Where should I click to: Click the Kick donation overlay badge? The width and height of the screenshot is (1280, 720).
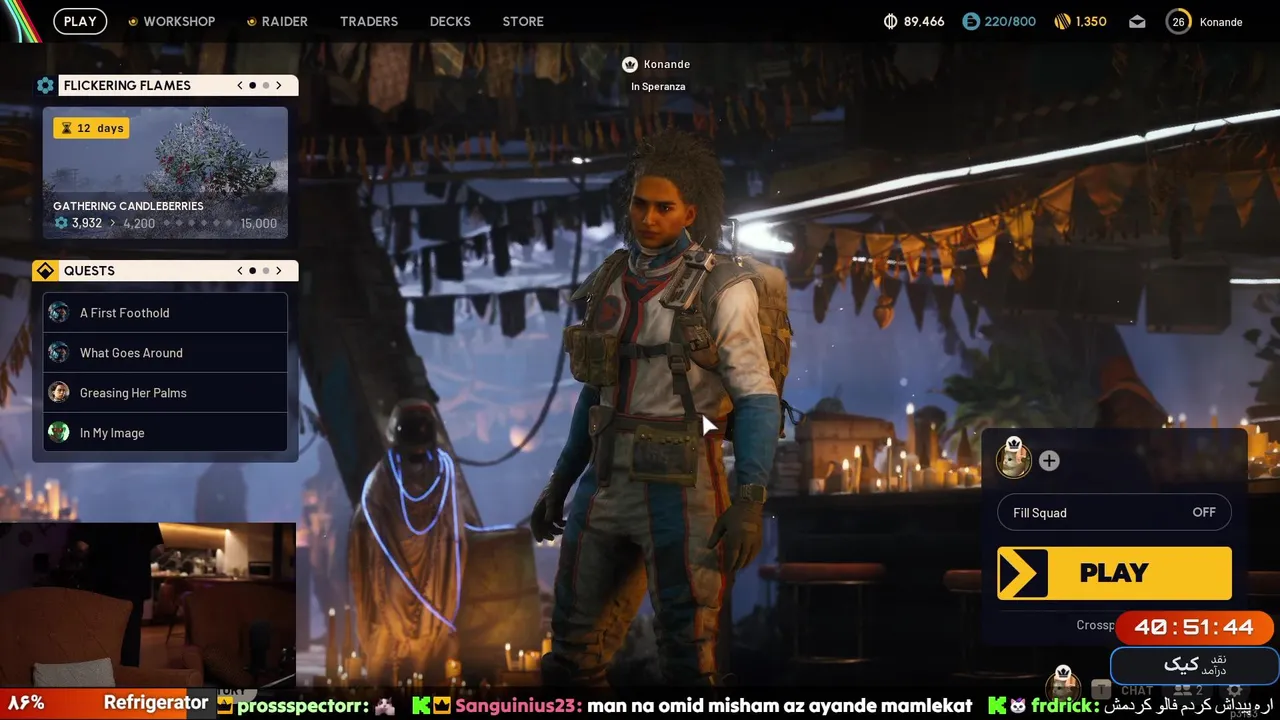(1195, 665)
